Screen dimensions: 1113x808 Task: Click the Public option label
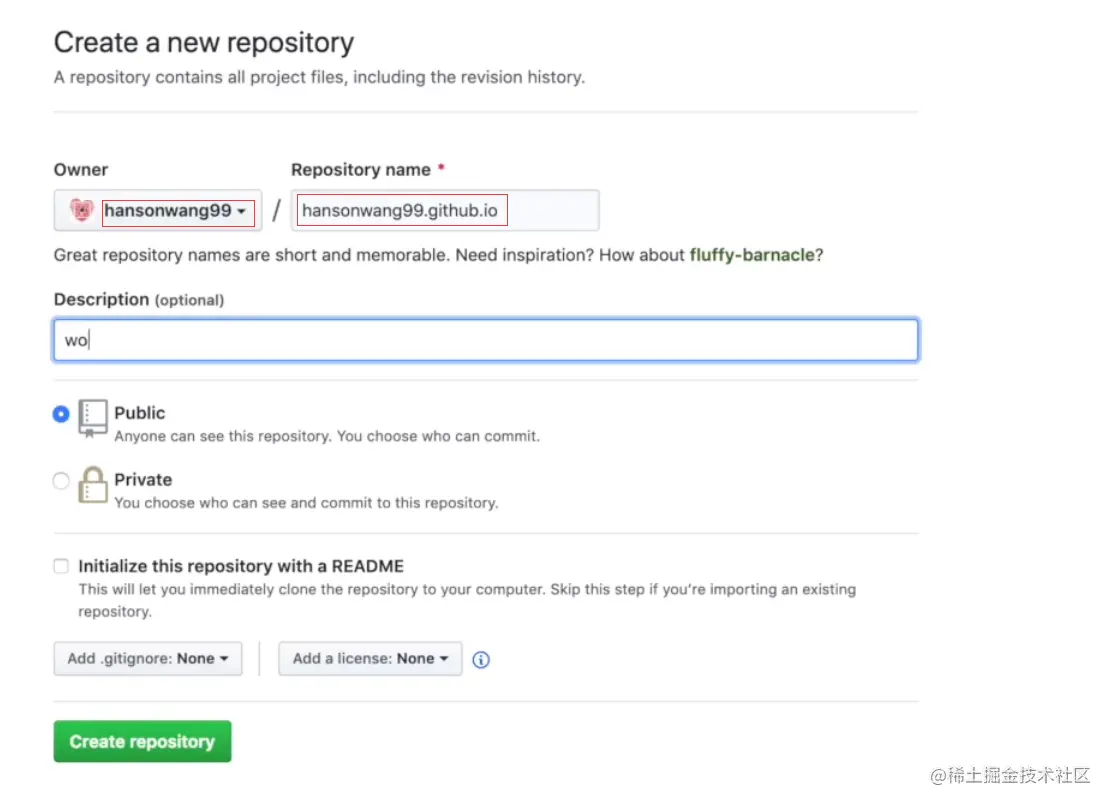[x=140, y=413]
